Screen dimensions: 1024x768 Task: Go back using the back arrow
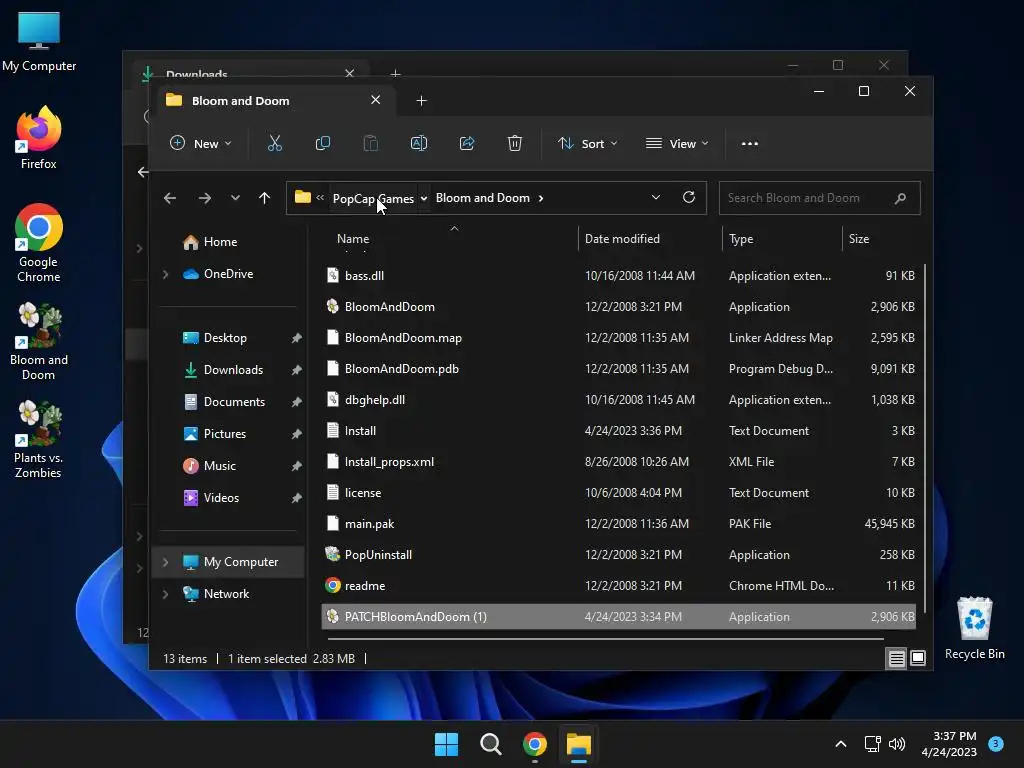(x=170, y=198)
